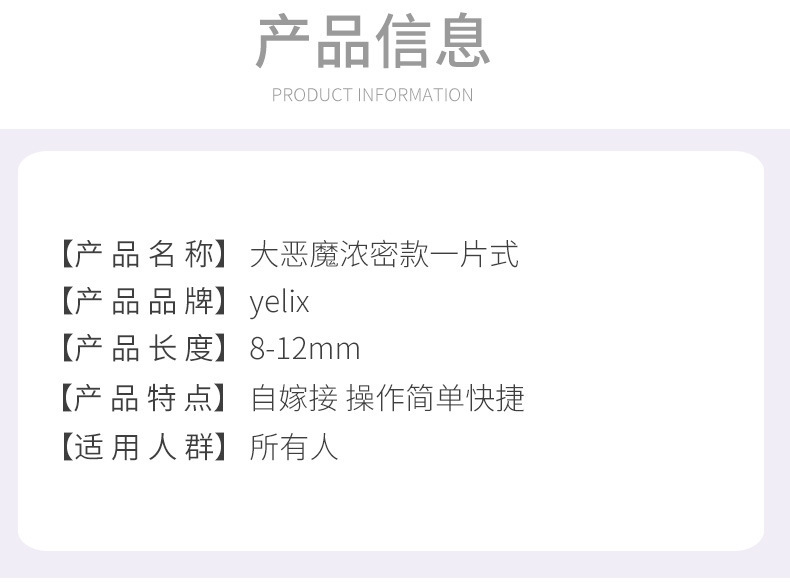The height and width of the screenshot is (586, 790).
Task: Click 产品 in the large heading
Action: point(313,42)
